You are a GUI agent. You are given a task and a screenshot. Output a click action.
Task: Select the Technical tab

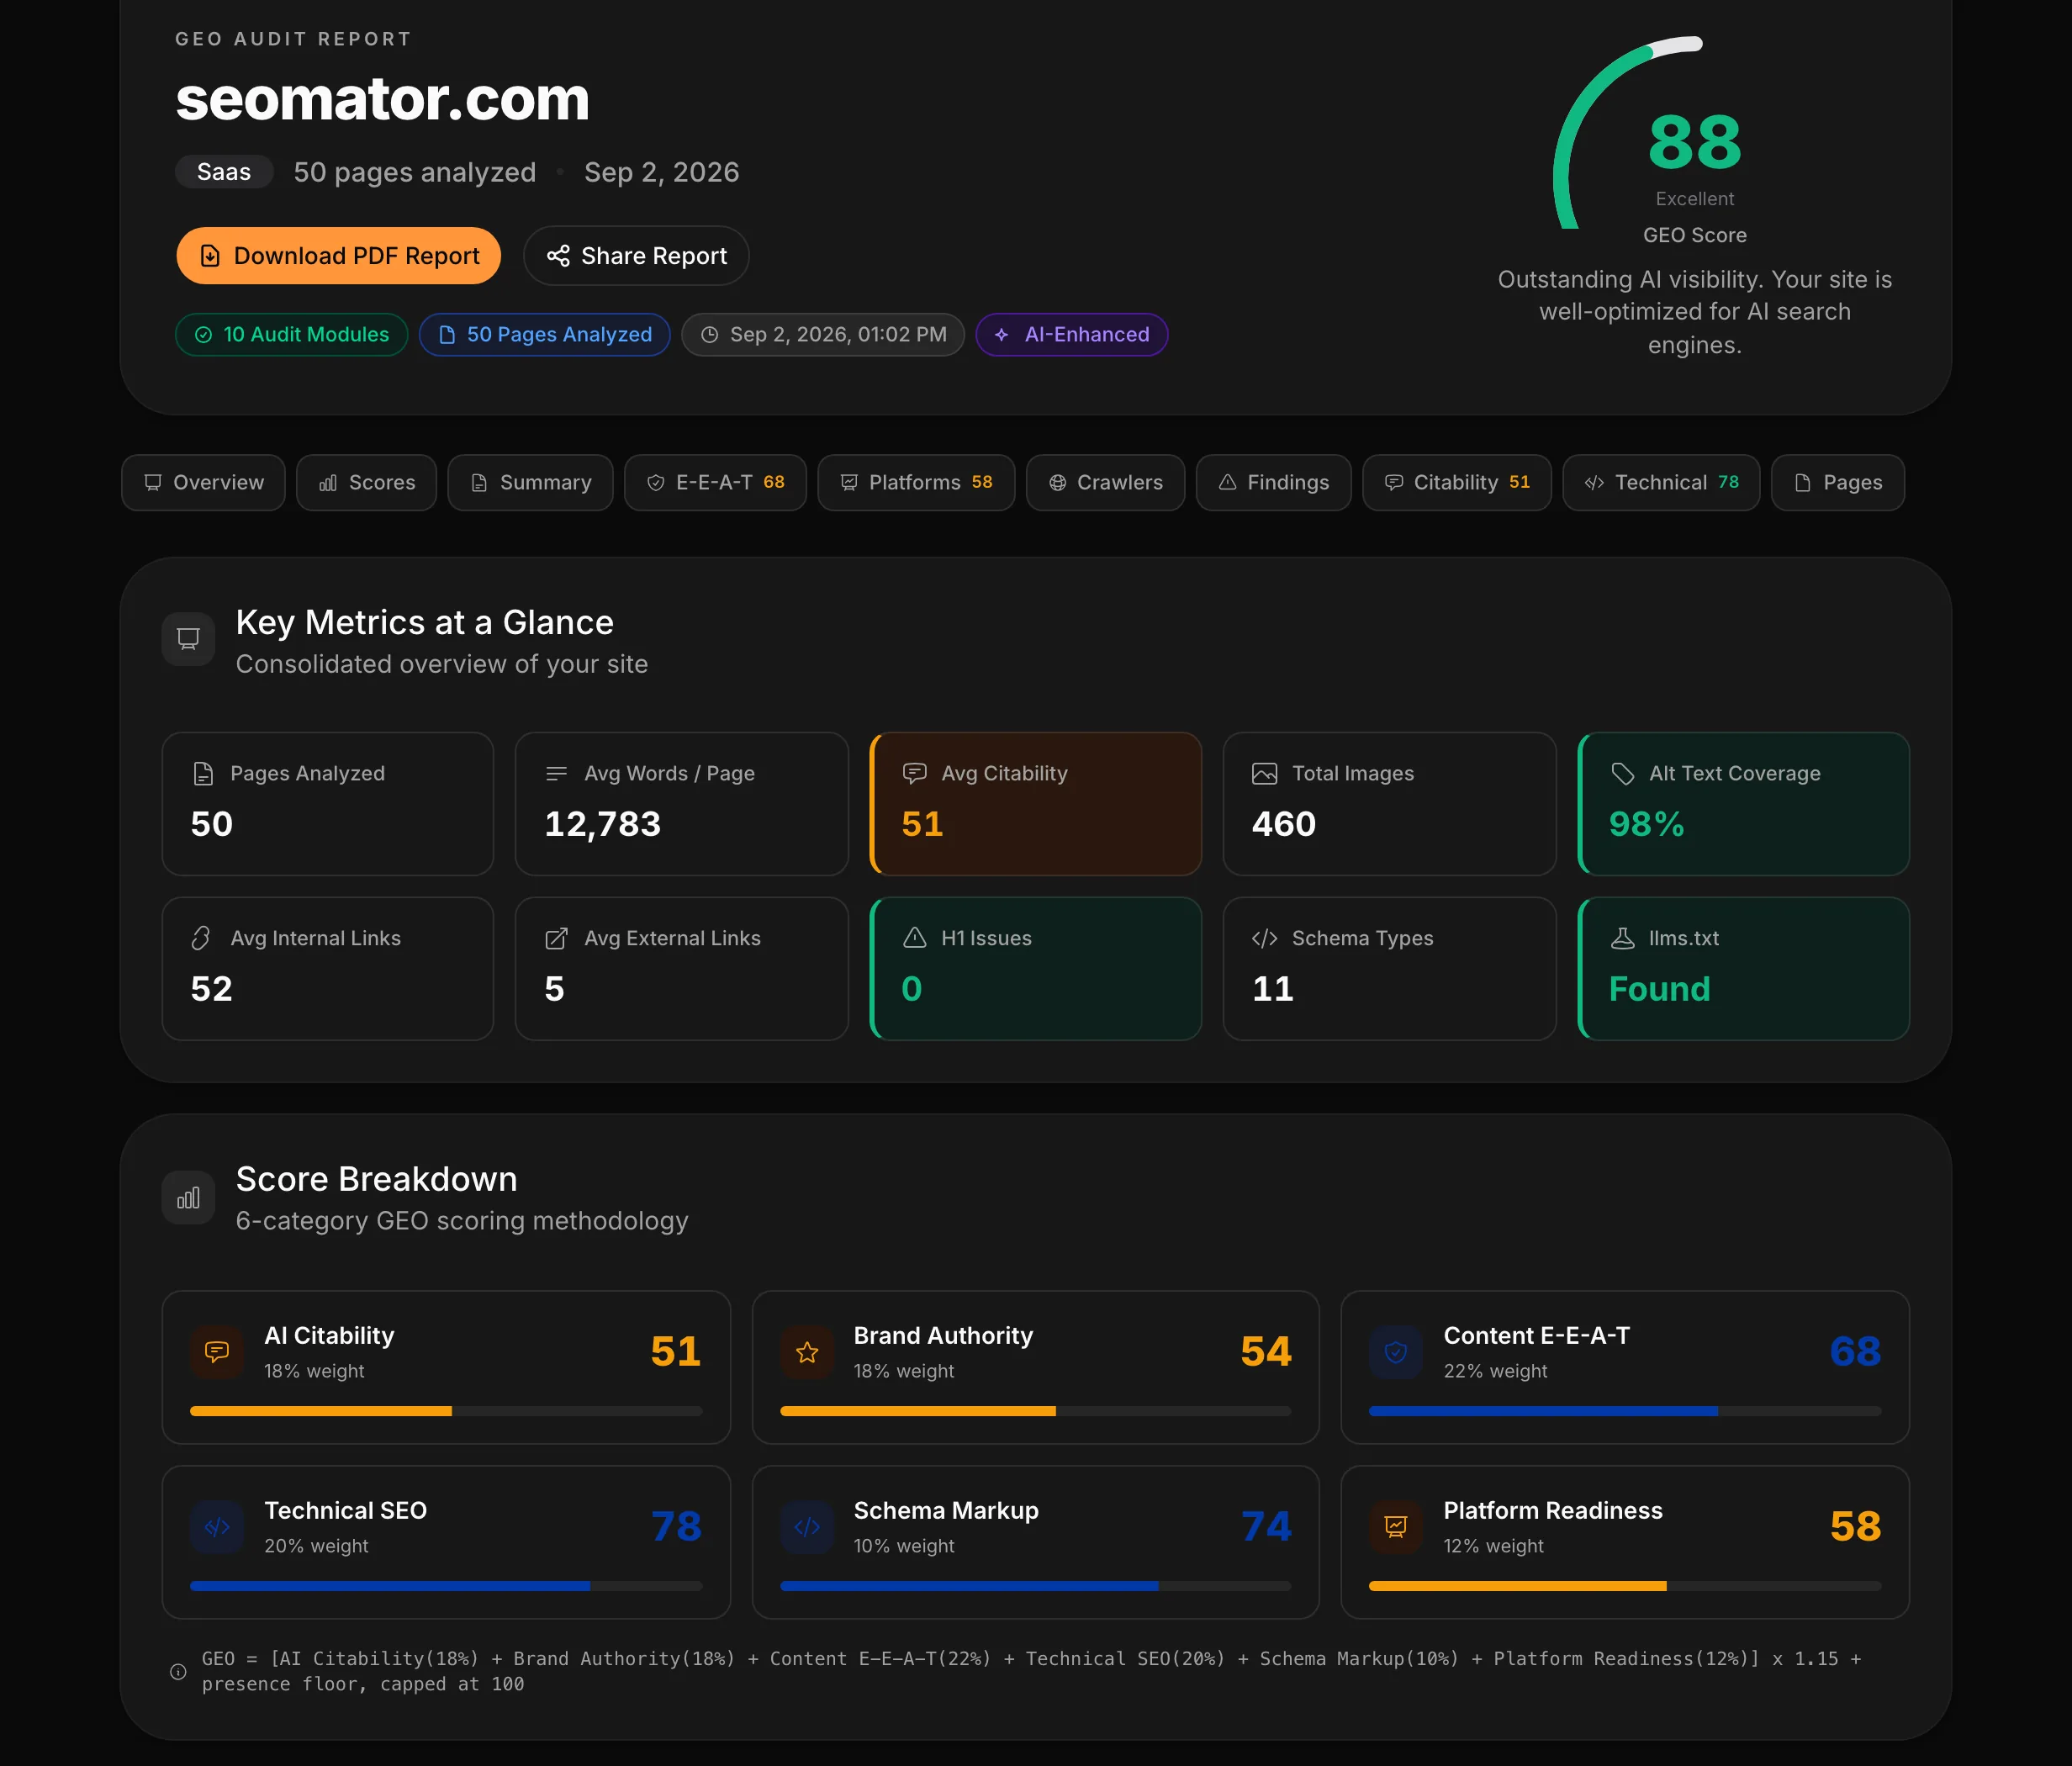click(1661, 483)
